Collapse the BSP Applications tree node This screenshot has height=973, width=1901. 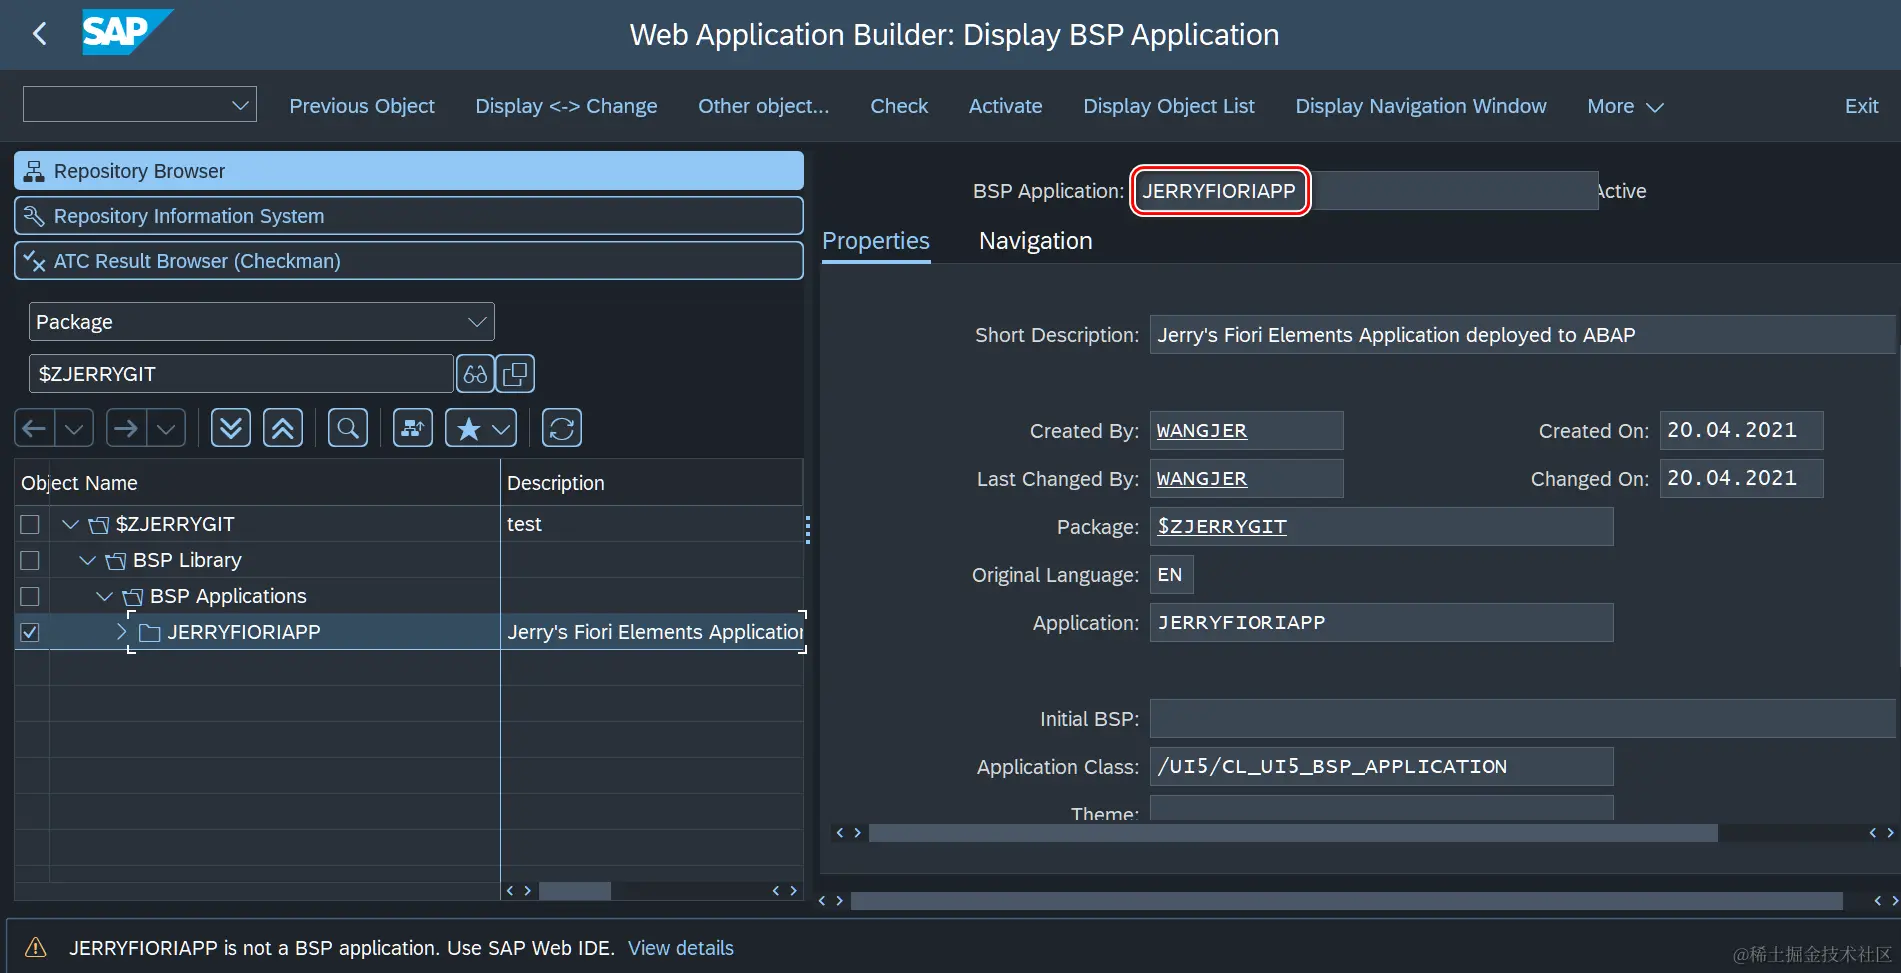point(104,596)
